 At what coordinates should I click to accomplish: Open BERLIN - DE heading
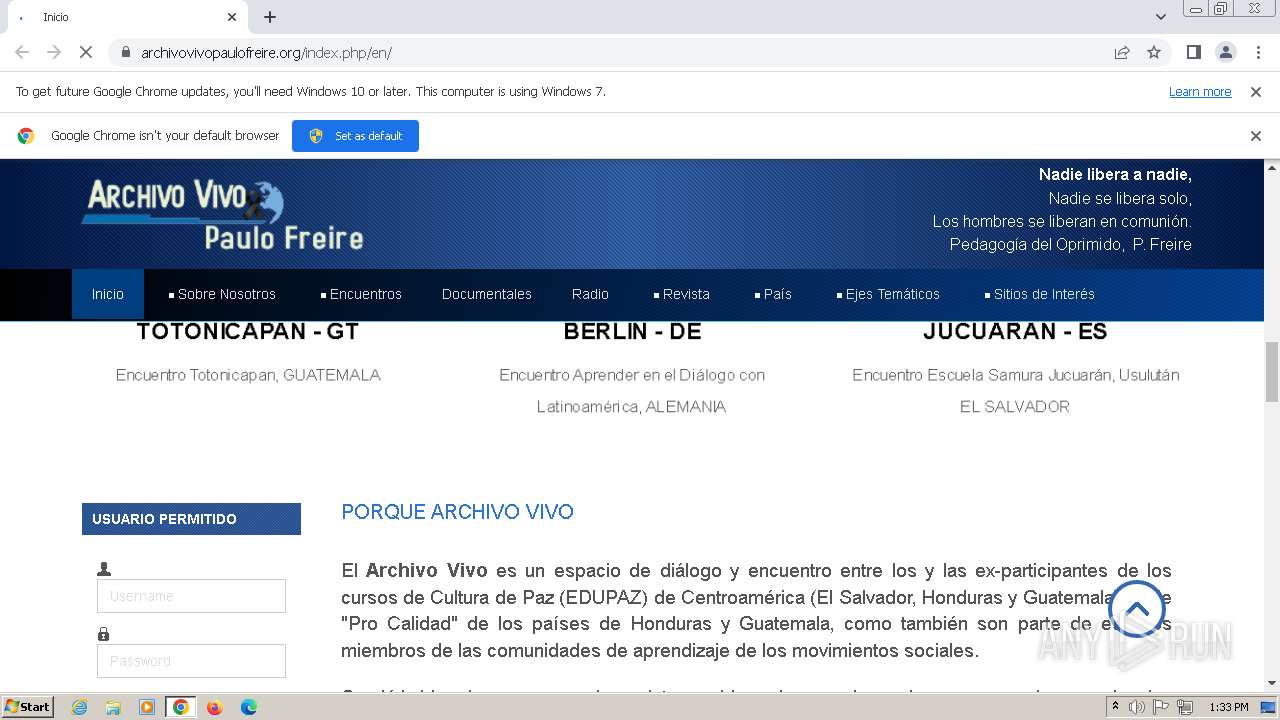(x=632, y=331)
